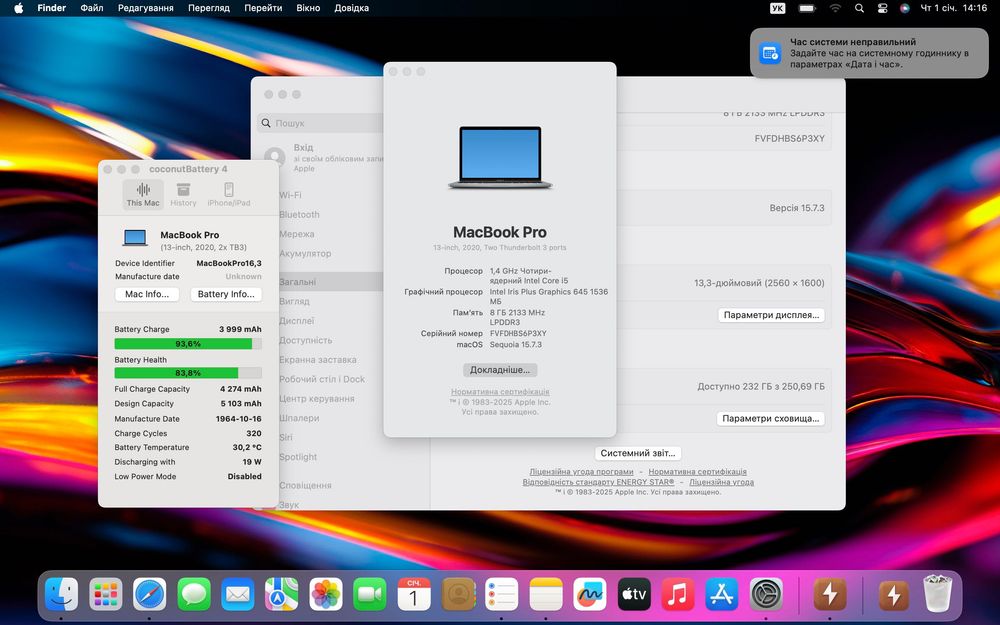Click the Battery Charge 93,6% bar
Screen dimensions: 1000x625
tap(188, 344)
